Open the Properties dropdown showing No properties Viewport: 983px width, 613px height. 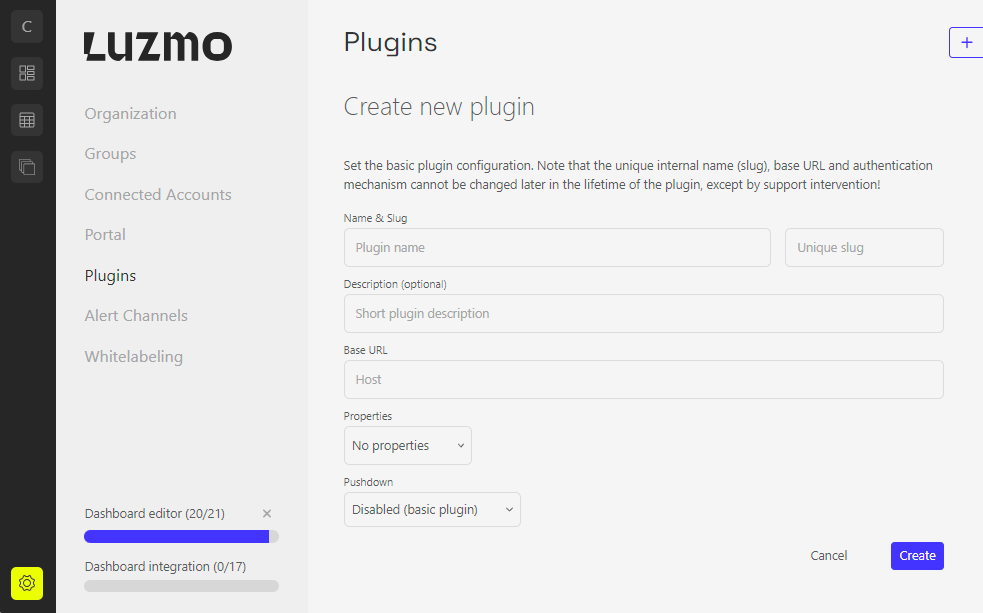(407, 445)
